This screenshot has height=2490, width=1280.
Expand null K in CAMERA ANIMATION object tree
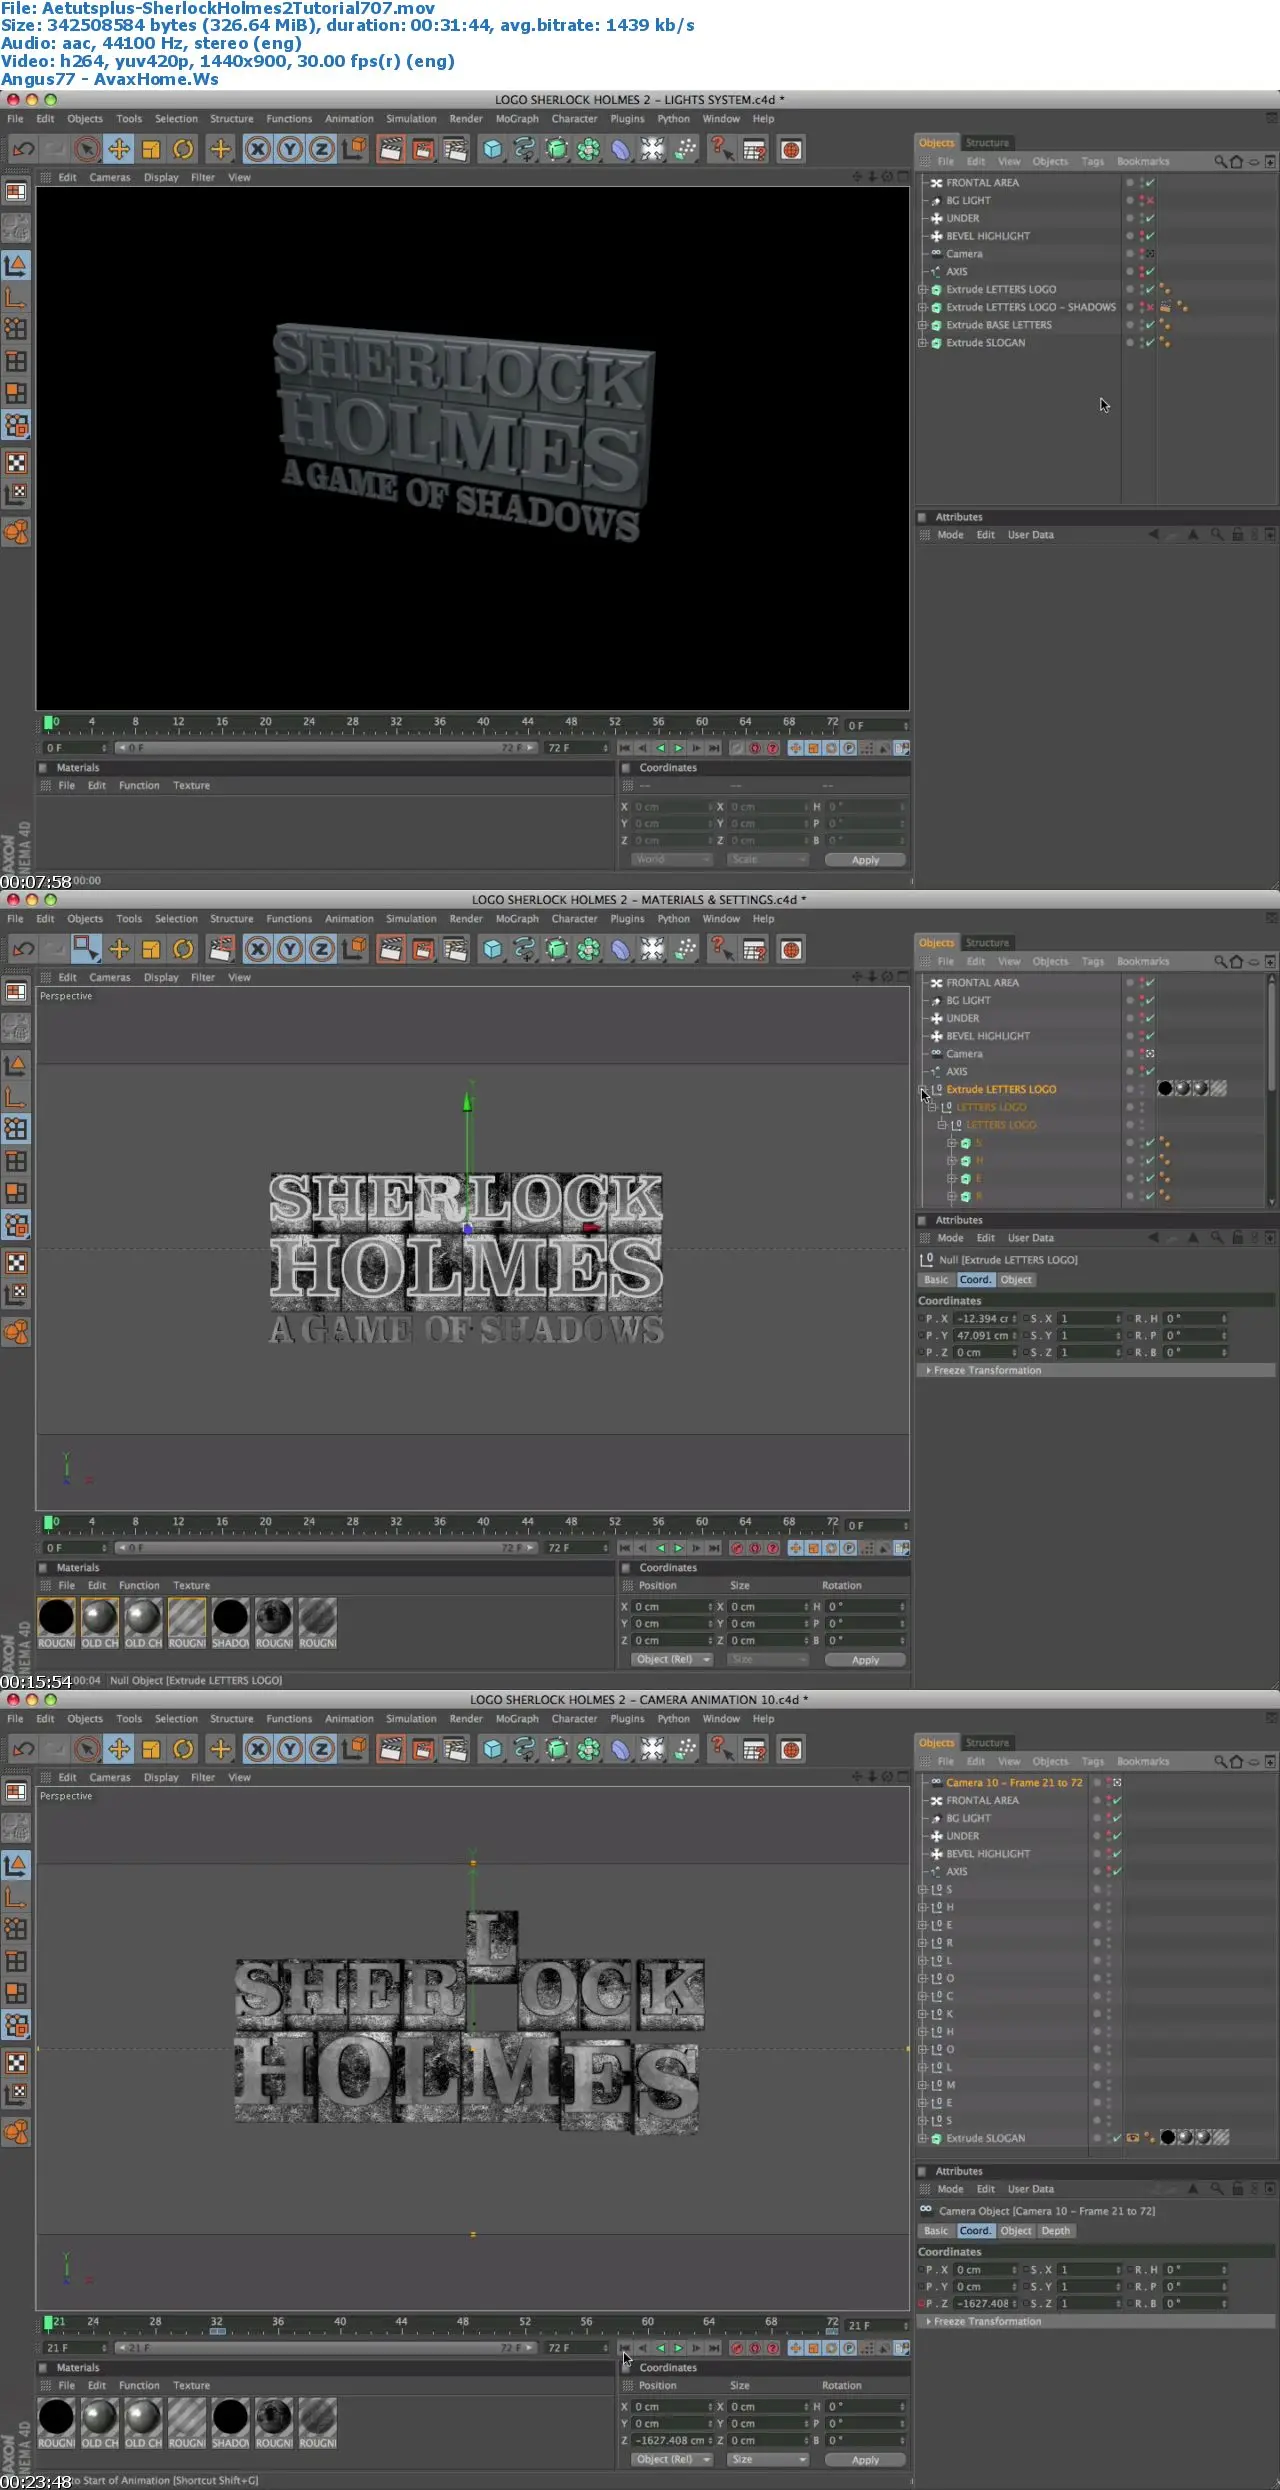click(923, 2014)
